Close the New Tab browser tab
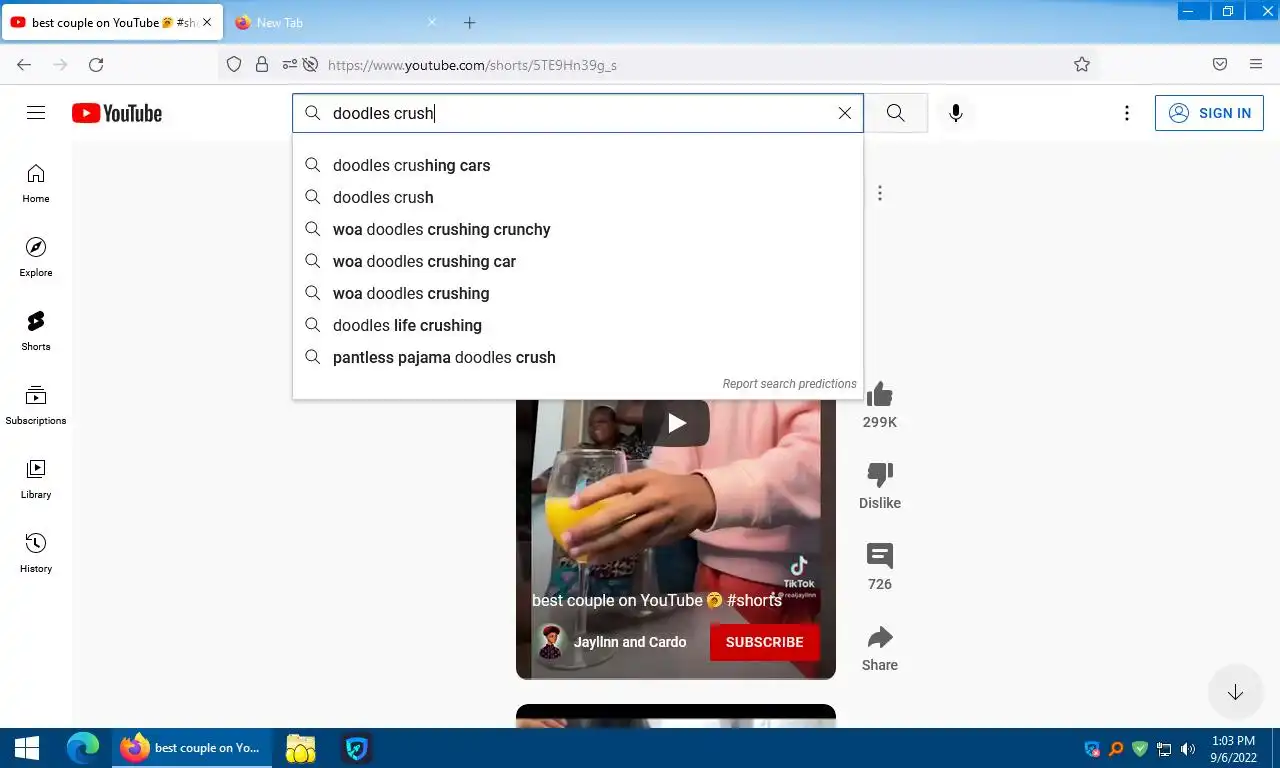 pos(432,22)
